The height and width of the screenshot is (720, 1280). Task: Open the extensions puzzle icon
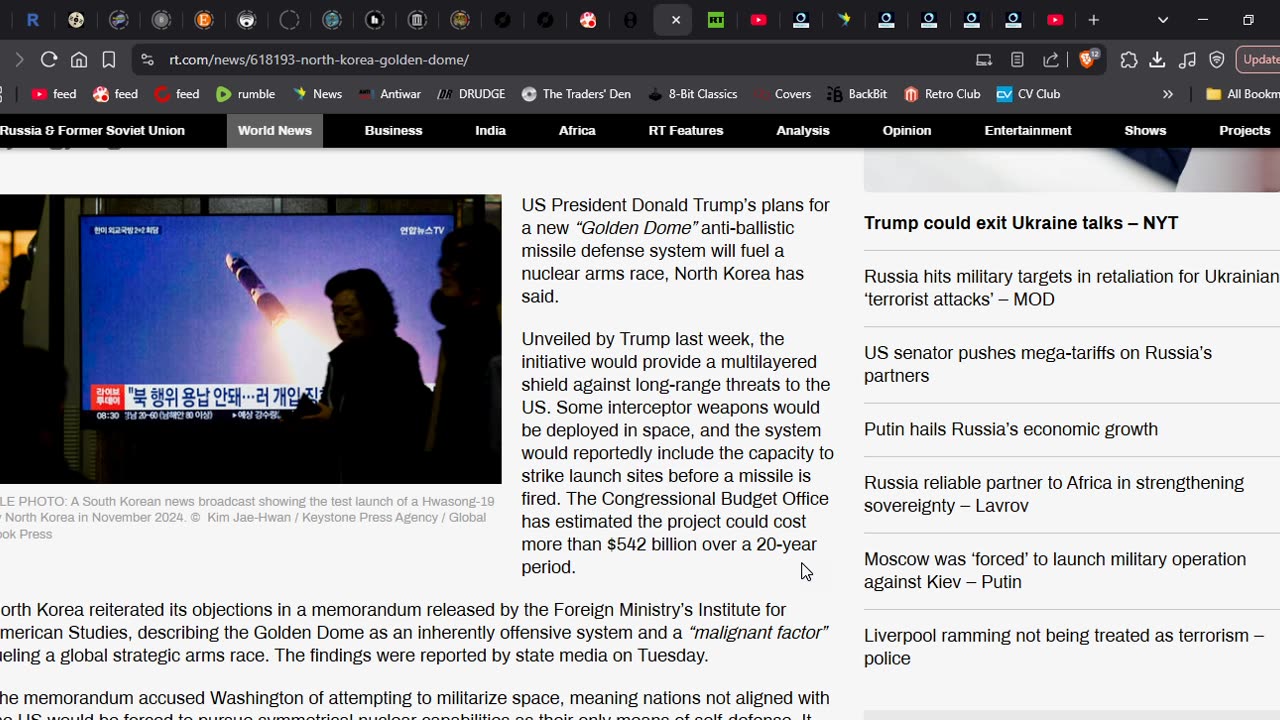pos(1129,60)
